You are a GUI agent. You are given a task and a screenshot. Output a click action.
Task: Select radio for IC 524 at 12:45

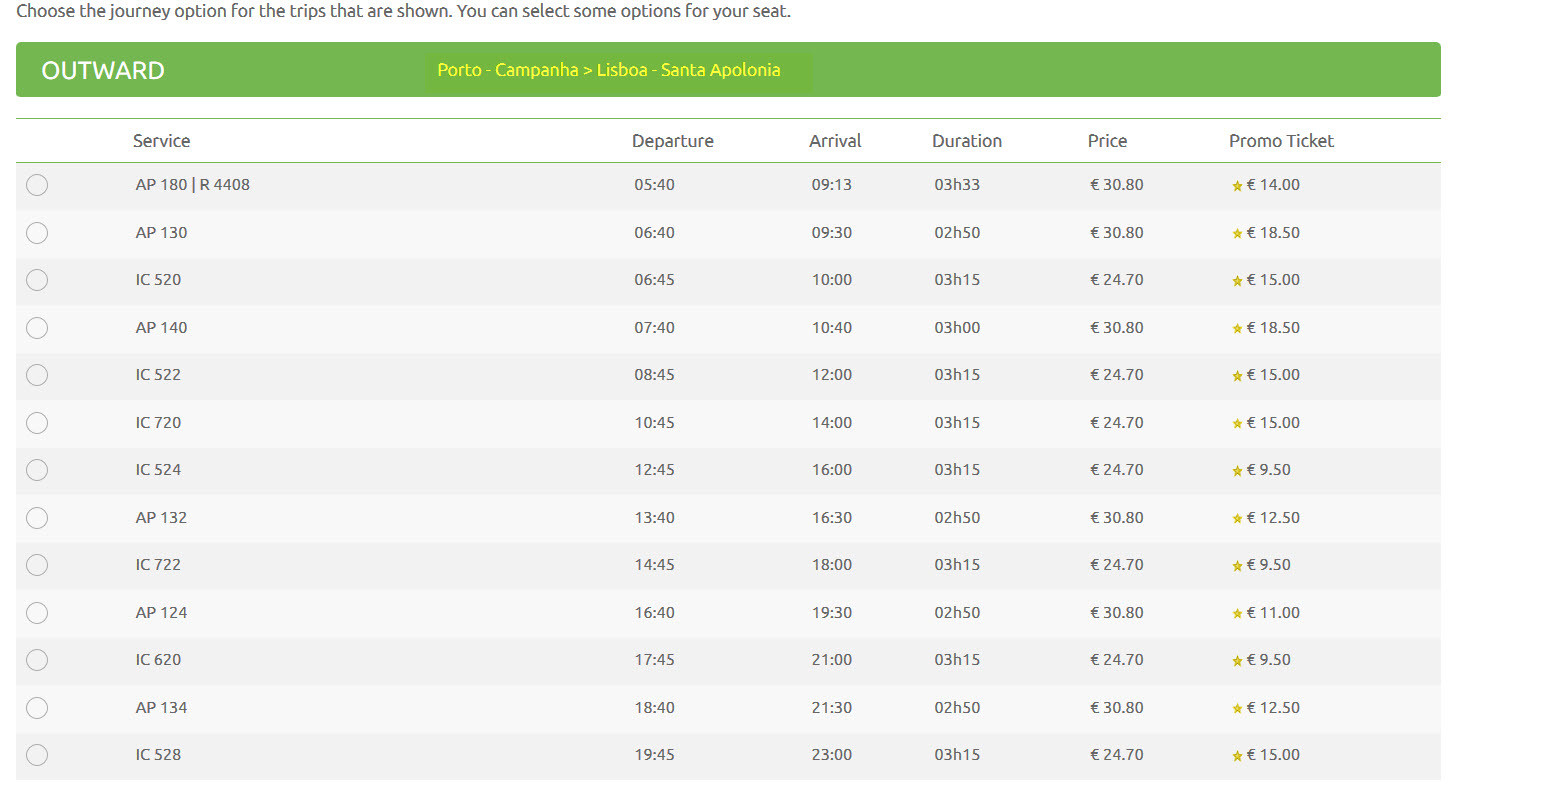[x=37, y=470]
